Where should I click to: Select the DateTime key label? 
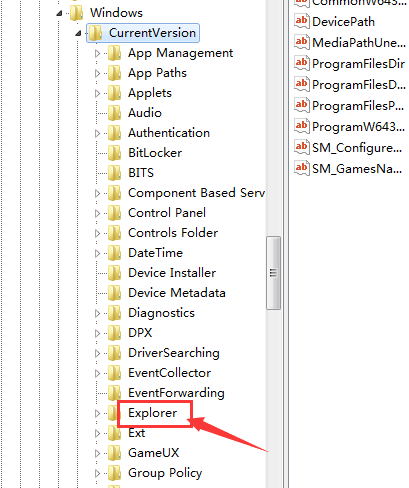(x=156, y=253)
